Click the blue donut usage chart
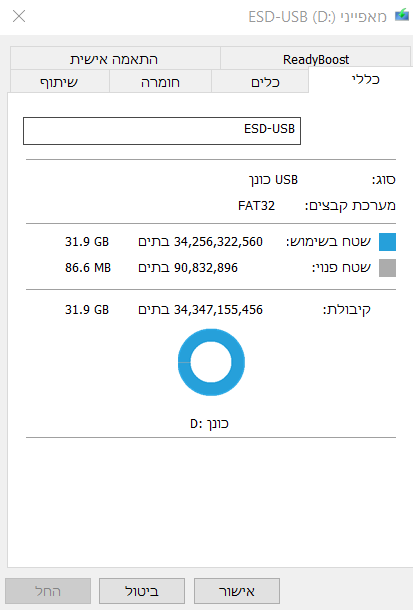This screenshot has height=610, width=413. pos(211,362)
